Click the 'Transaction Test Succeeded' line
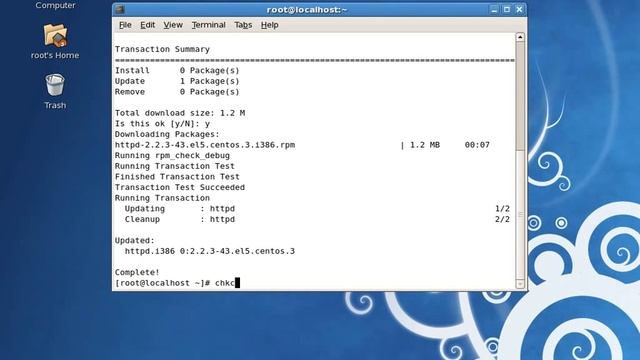This screenshot has height=360, width=640. tap(180, 187)
